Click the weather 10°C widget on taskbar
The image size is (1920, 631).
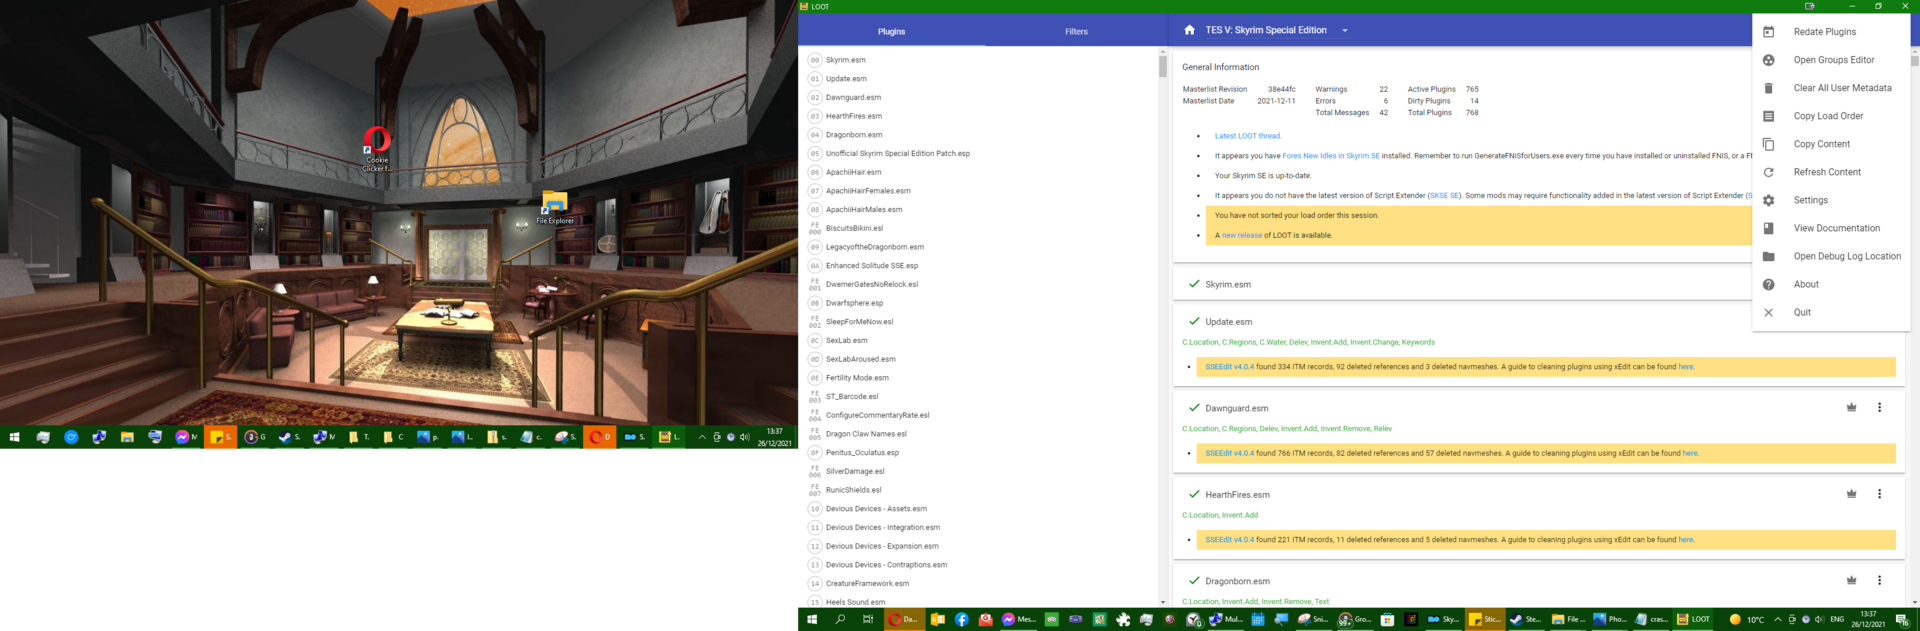pyautogui.click(x=1747, y=620)
